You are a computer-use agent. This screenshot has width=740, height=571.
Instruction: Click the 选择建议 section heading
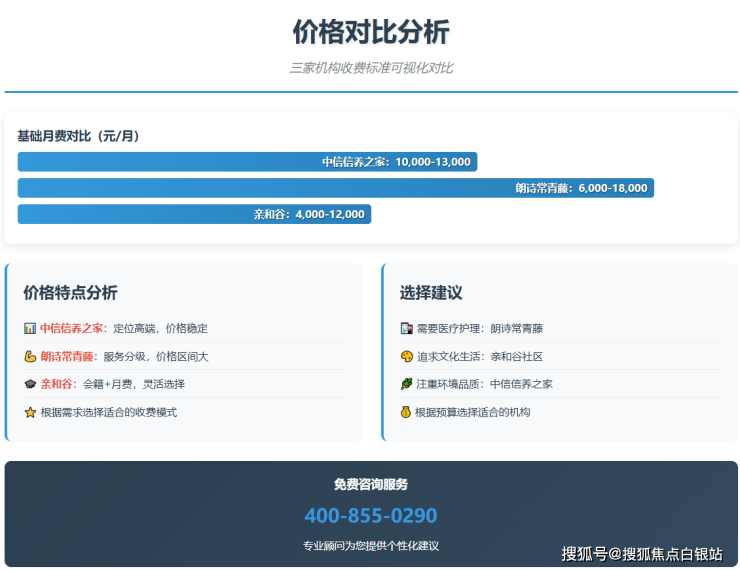click(431, 293)
